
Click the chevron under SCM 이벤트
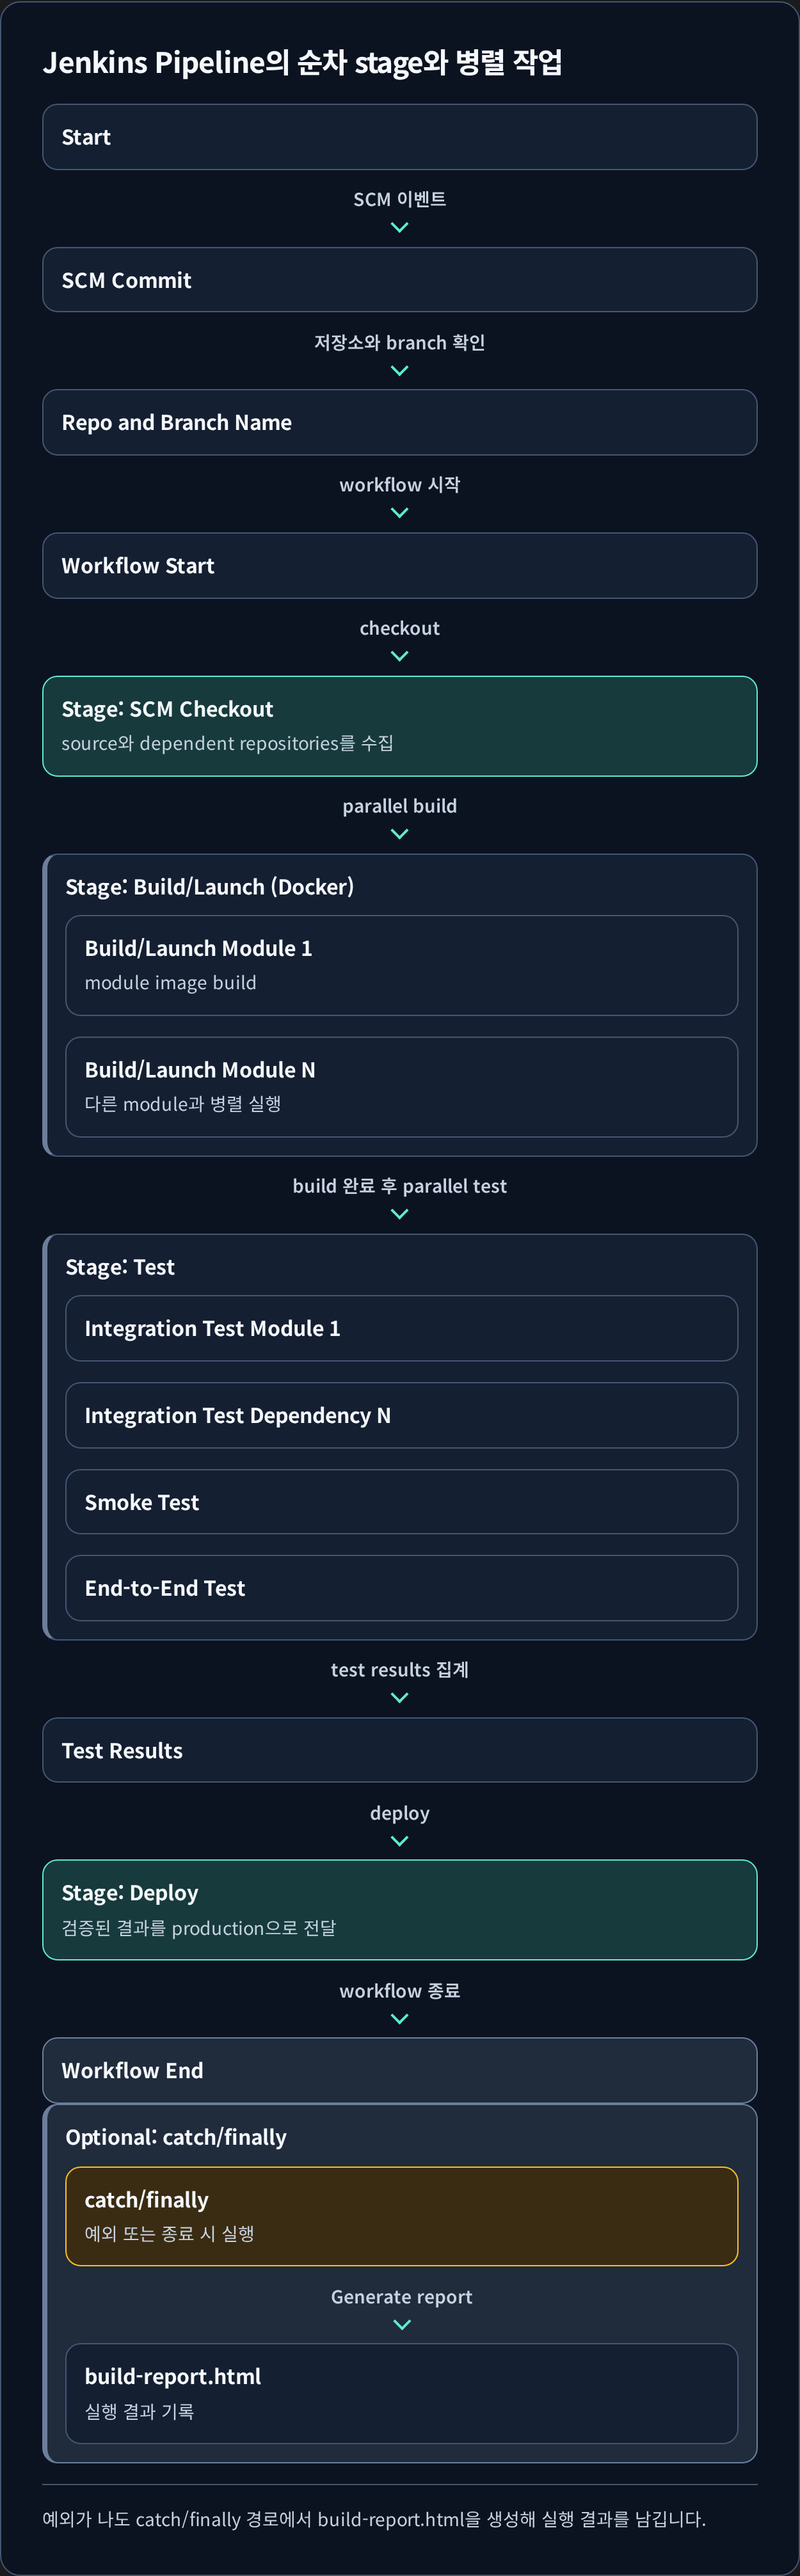pos(399,228)
